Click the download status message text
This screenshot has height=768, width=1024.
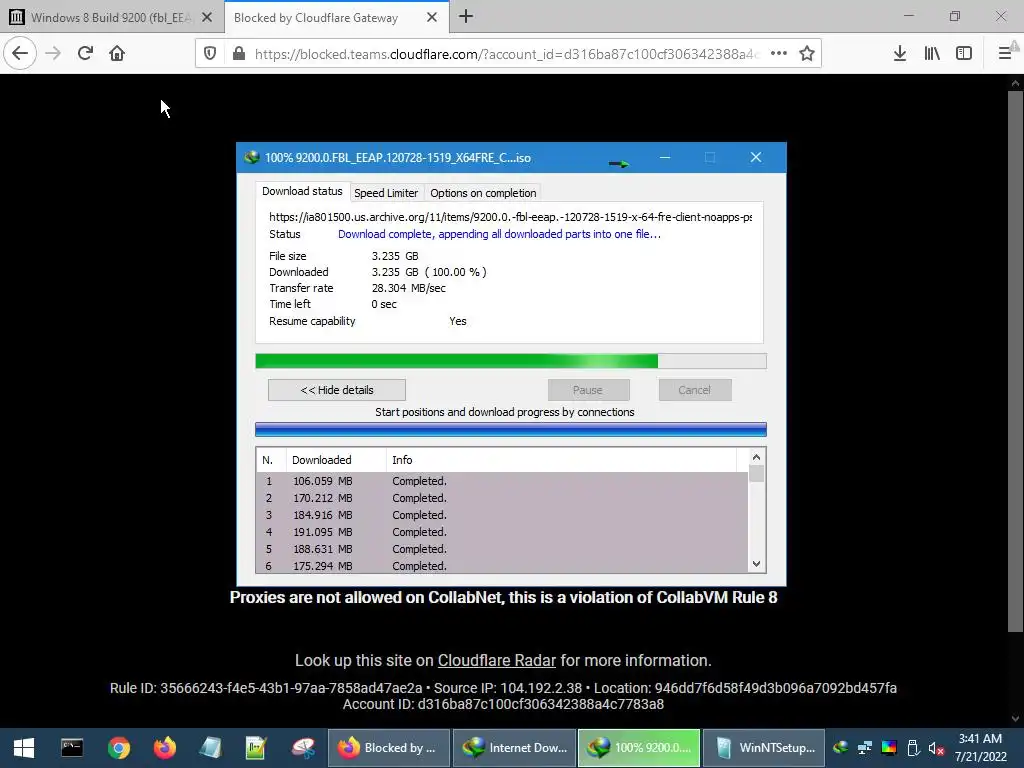(499, 234)
